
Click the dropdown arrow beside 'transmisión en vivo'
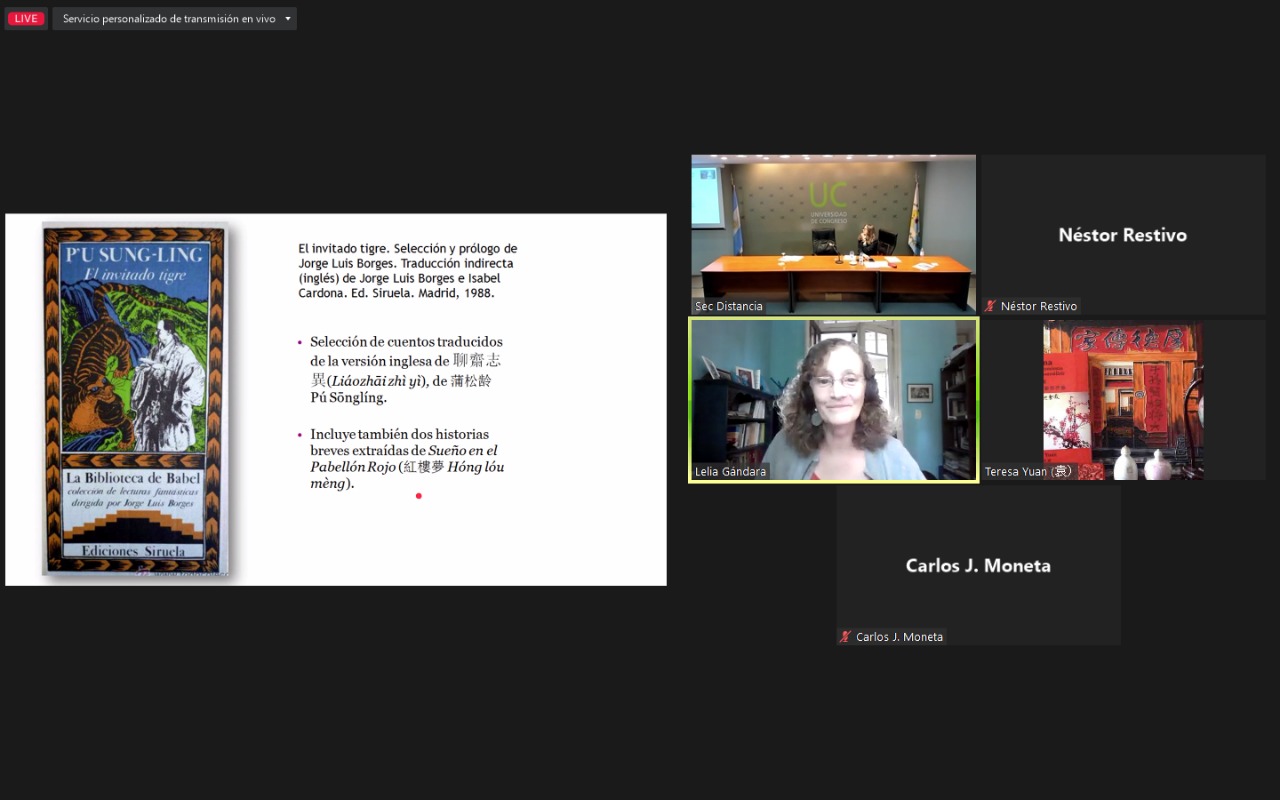coord(288,19)
